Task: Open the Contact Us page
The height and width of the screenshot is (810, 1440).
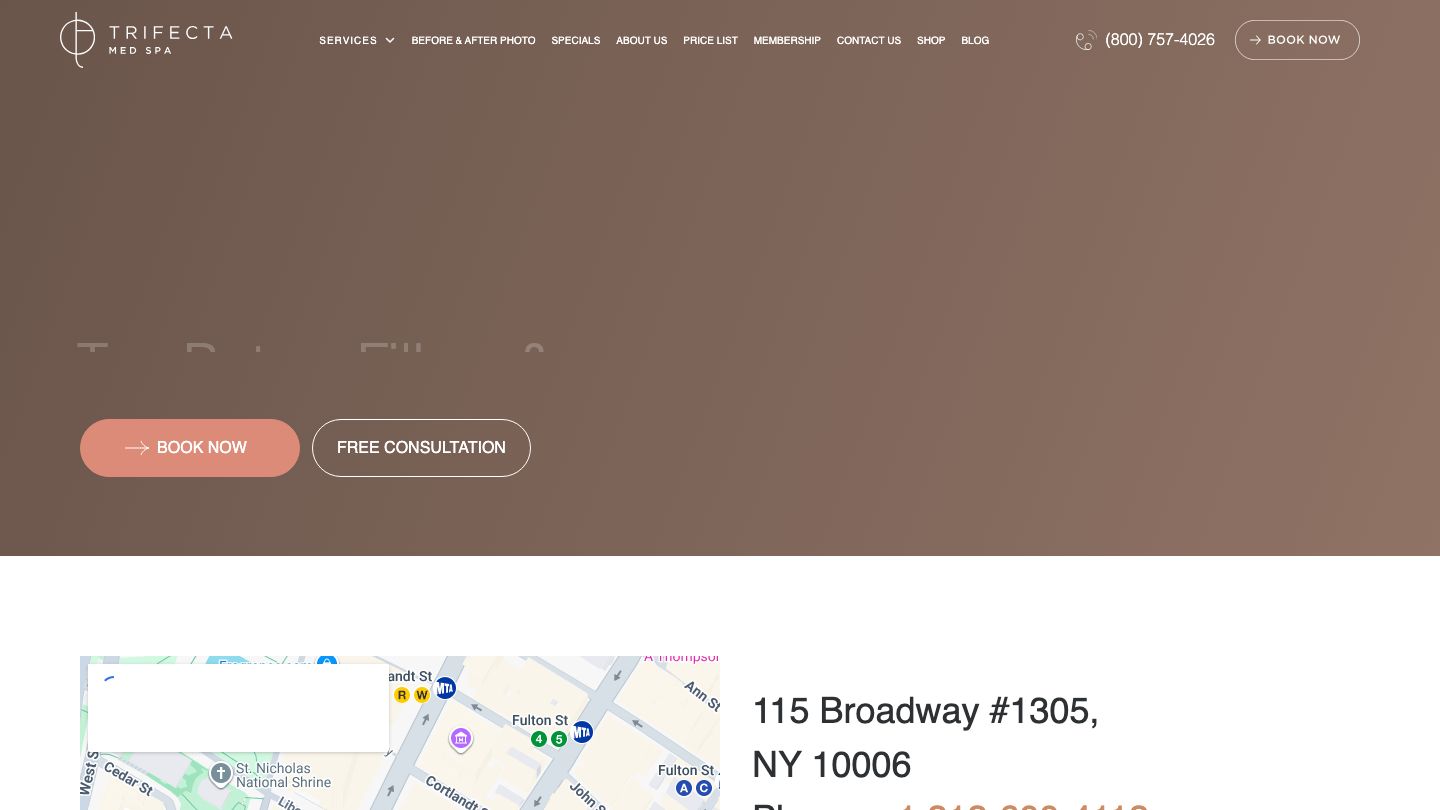Action: pyautogui.click(x=869, y=40)
